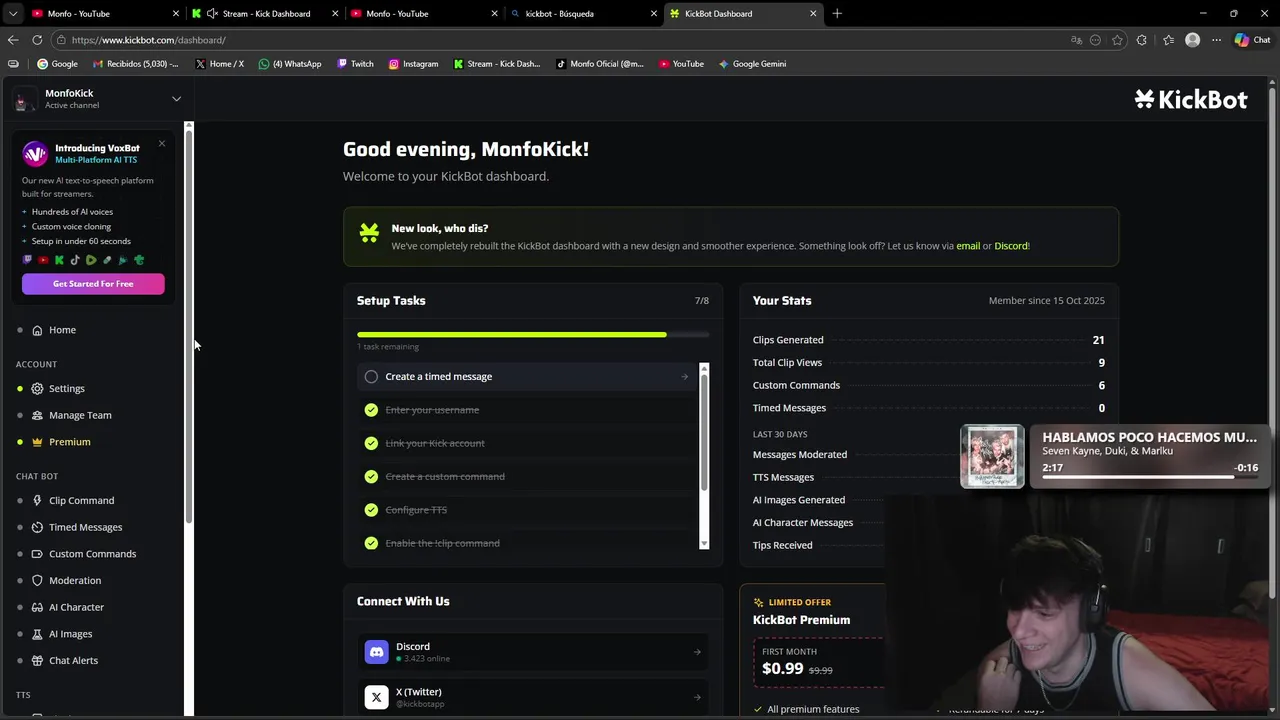1280x720 pixels.
Task: Click the Member since 15 Oct 2025 text
Action: 1046,301
